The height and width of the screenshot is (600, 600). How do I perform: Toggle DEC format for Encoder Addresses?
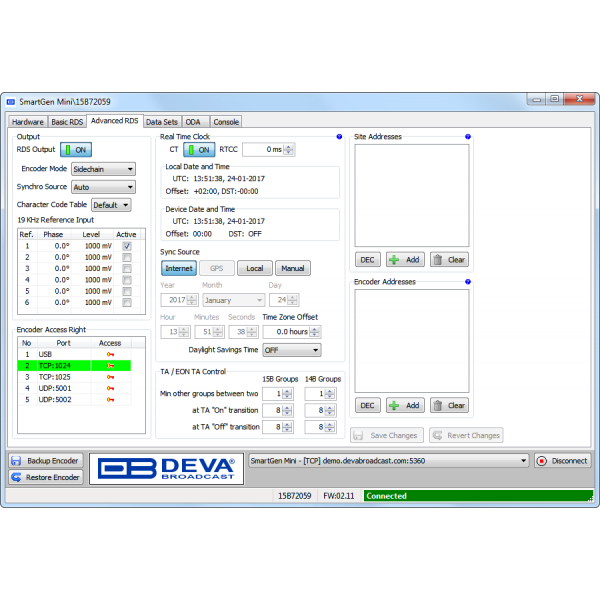[367, 405]
